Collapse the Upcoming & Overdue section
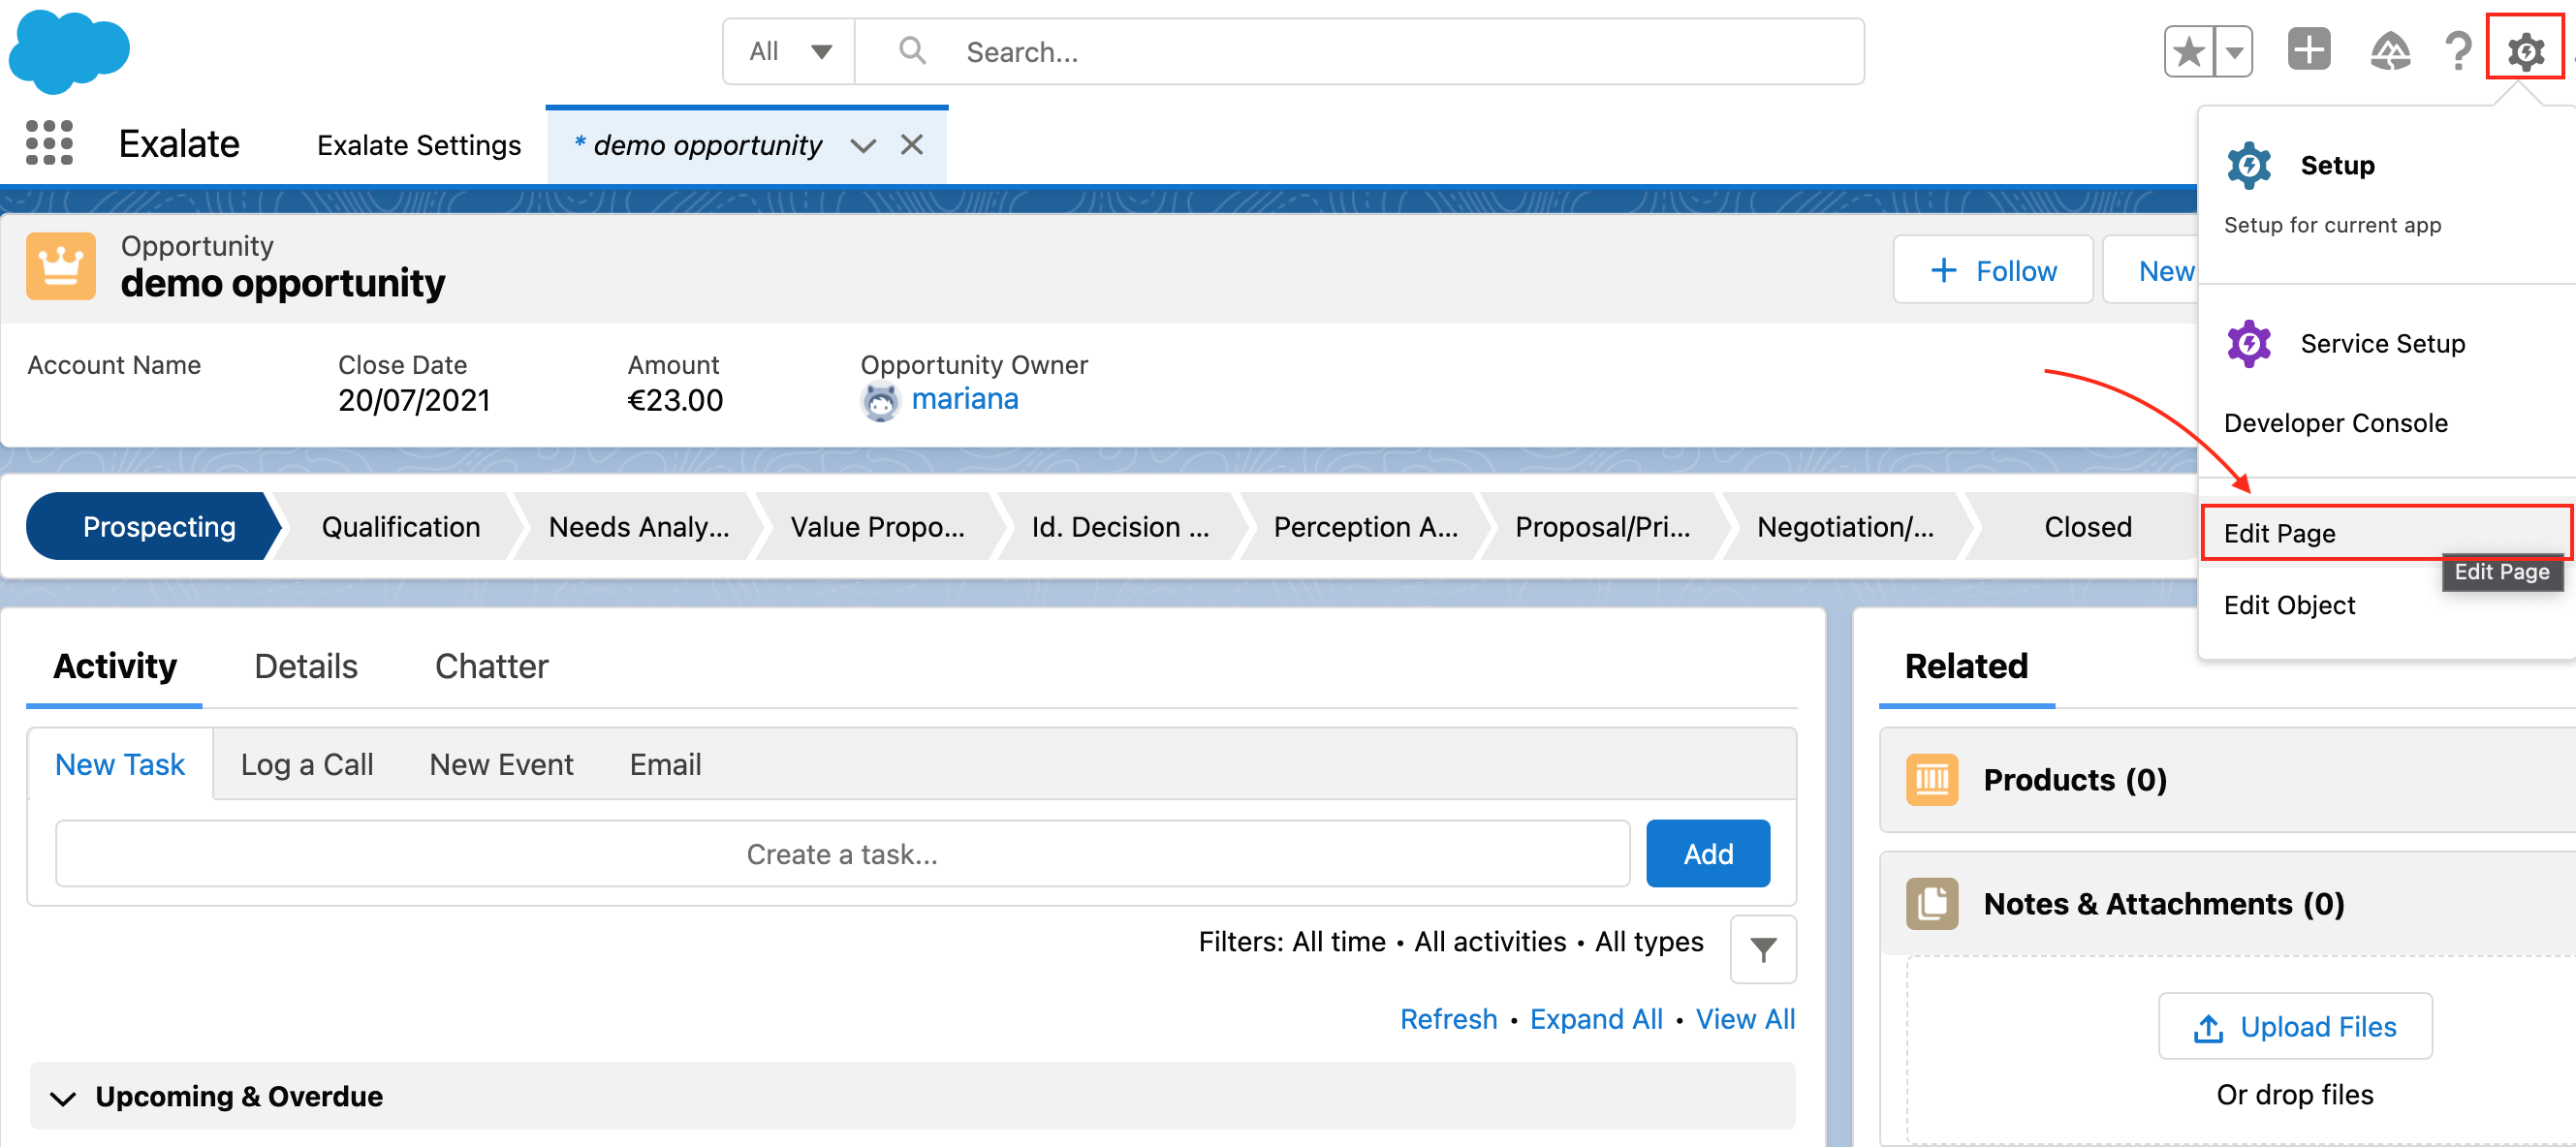 [x=63, y=1098]
